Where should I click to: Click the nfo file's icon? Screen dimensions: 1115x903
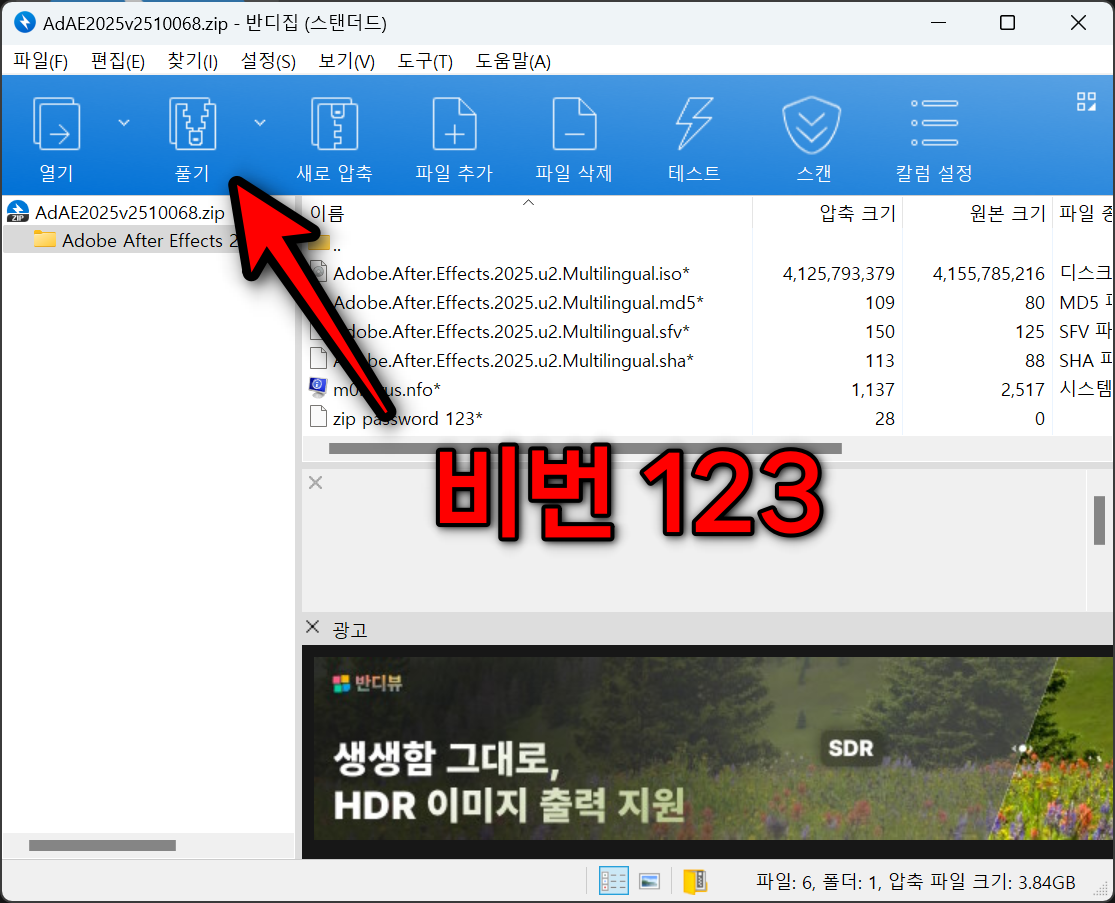318,388
